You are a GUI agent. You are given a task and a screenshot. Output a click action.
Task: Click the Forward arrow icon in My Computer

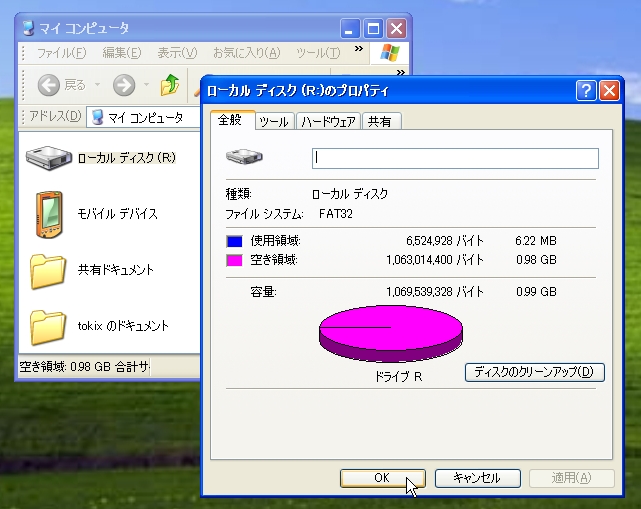pyautogui.click(x=124, y=85)
